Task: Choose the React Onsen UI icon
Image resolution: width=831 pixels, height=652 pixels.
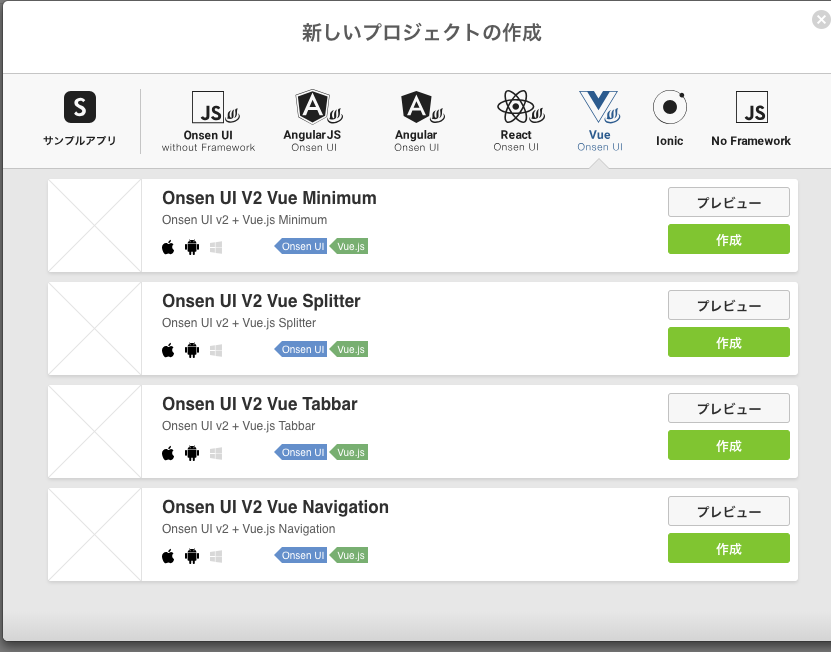Action: (520, 107)
